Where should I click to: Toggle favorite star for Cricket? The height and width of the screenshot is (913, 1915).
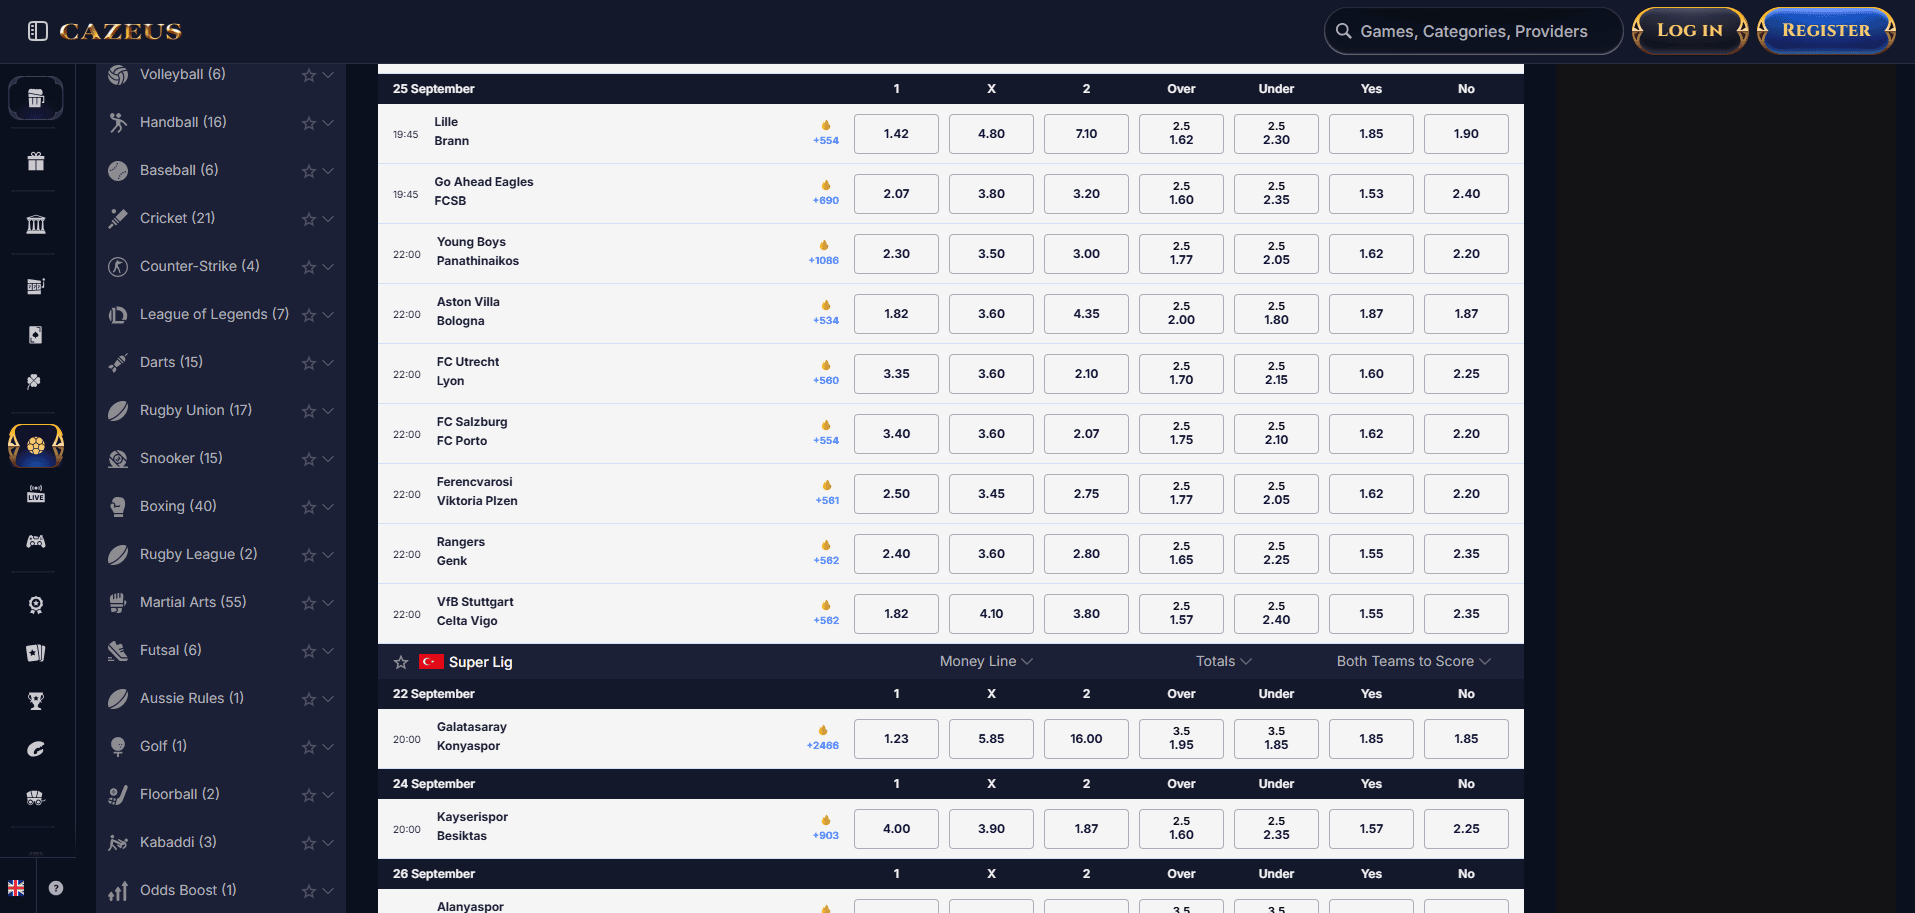point(309,219)
